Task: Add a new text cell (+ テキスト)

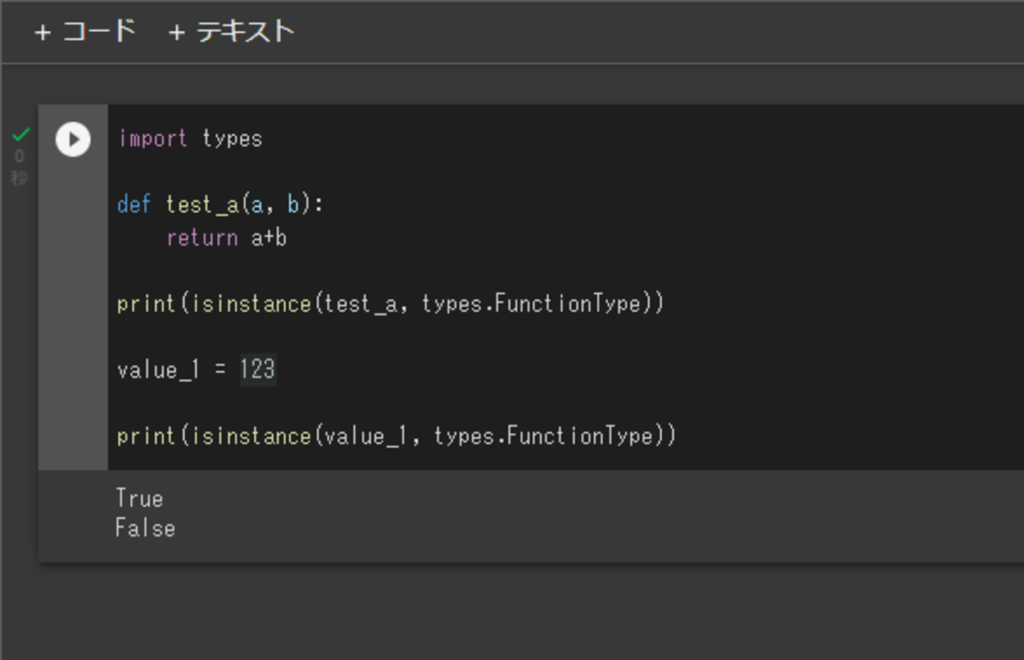Action: (231, 31)
